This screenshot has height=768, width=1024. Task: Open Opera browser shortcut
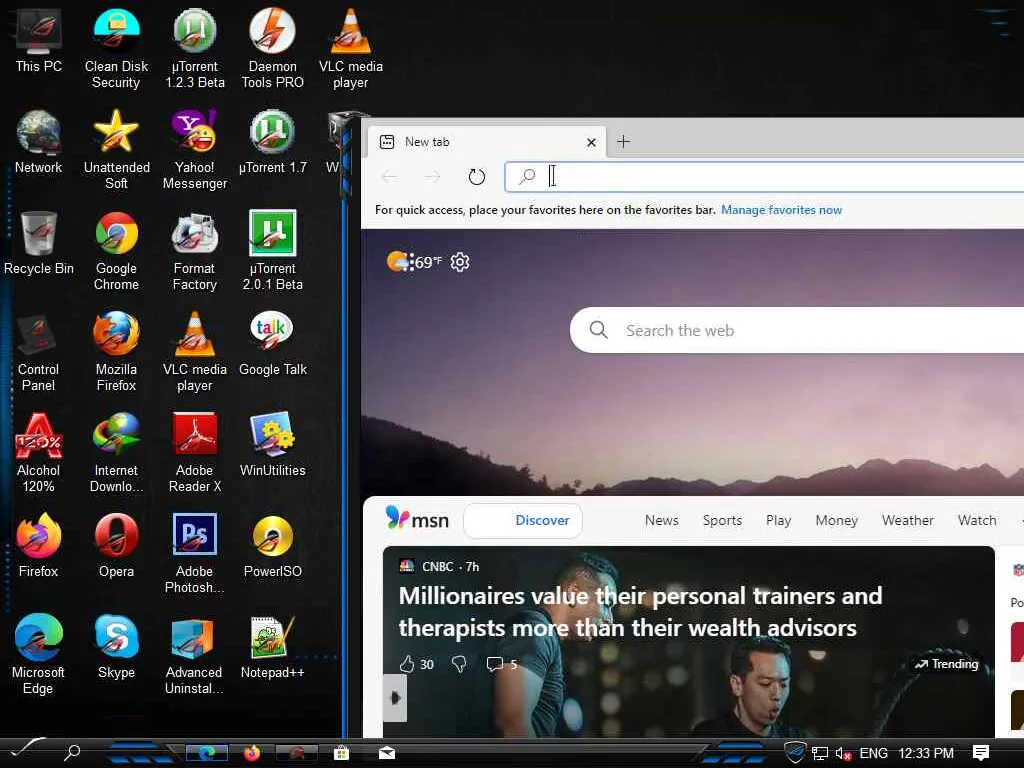tap(116, 546)
